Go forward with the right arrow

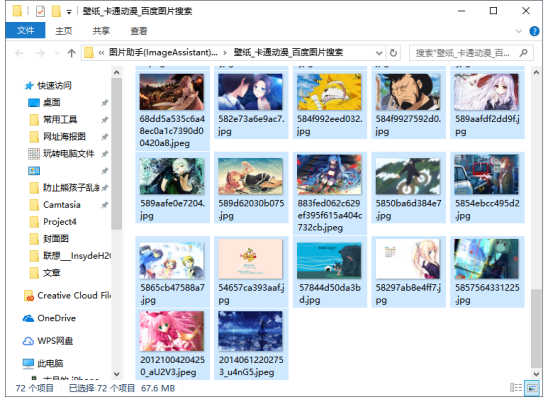(40, 53)
